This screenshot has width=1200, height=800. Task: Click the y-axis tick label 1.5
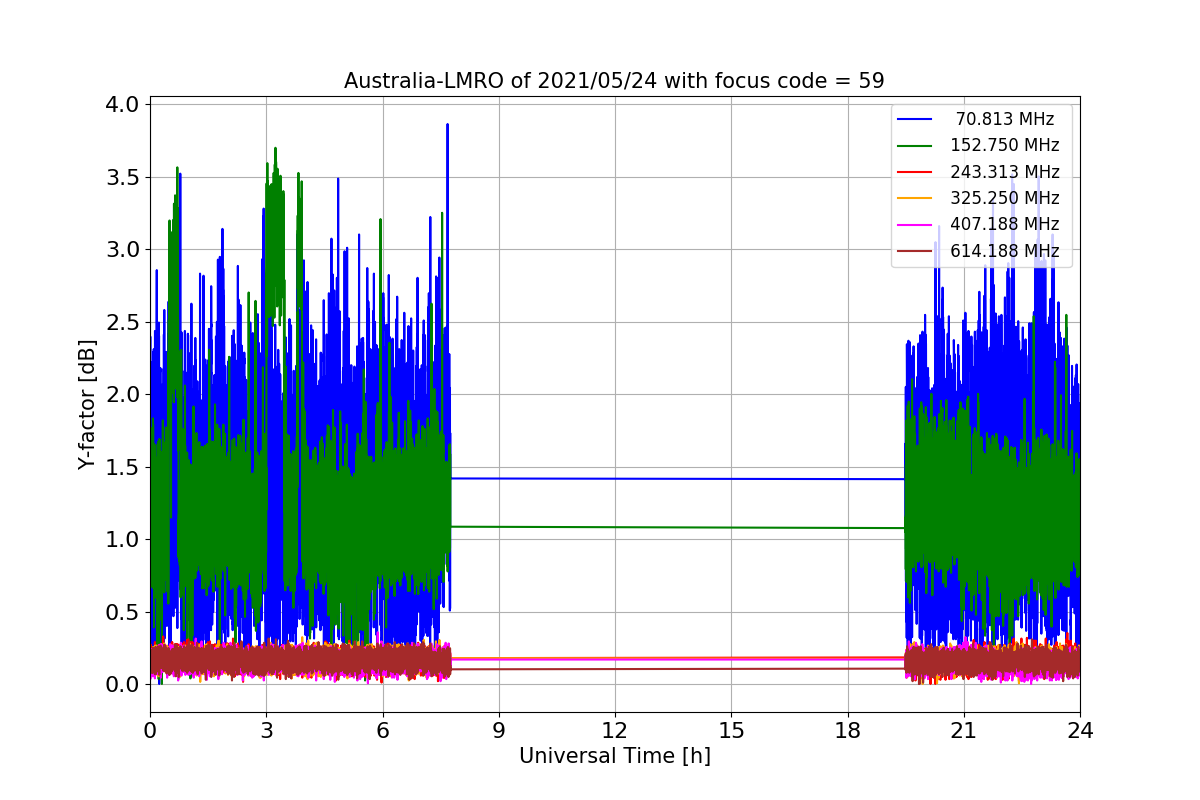124,467
